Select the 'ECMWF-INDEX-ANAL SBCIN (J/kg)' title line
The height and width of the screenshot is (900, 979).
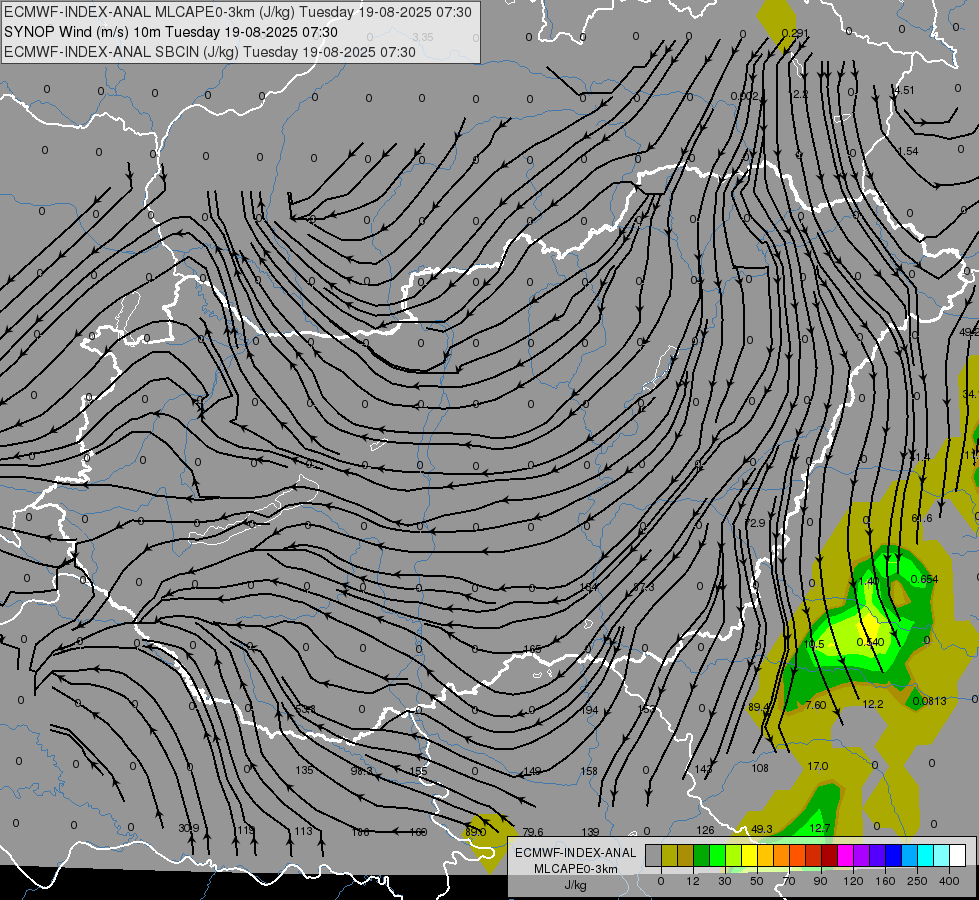210,52
